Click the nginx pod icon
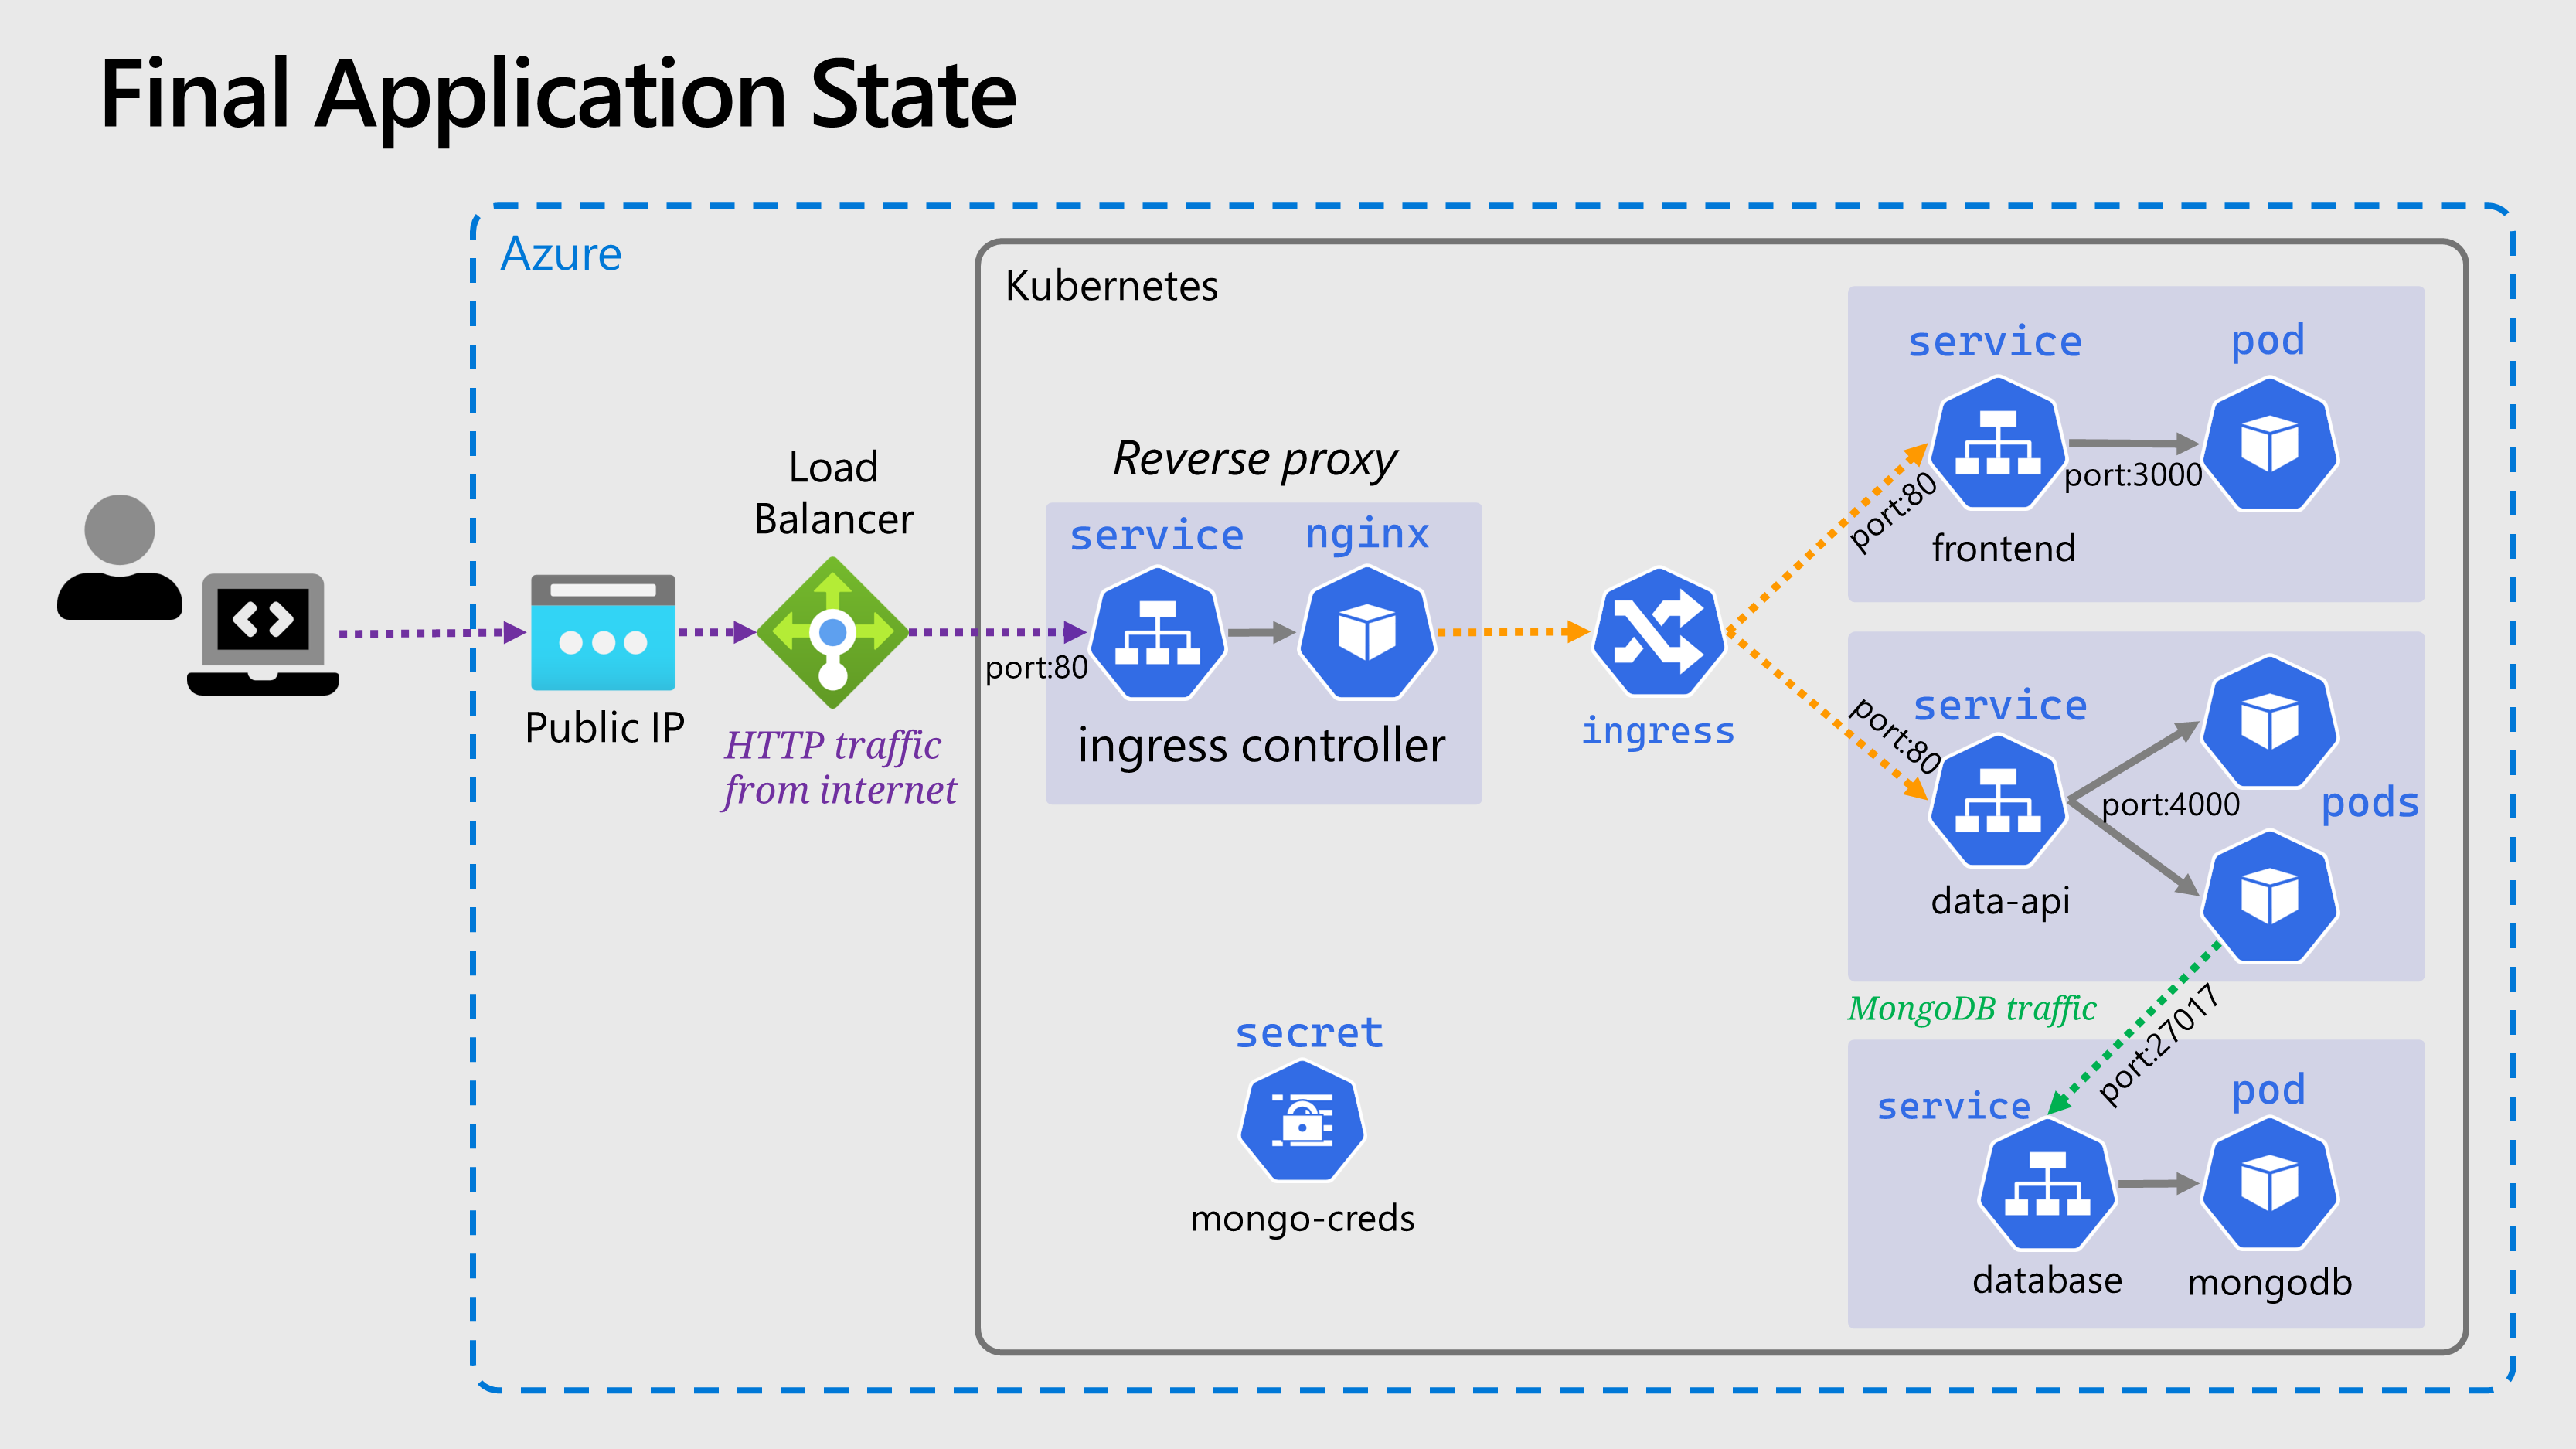The width and height of the screenshot is (2576, 1449). [1366, 633]
